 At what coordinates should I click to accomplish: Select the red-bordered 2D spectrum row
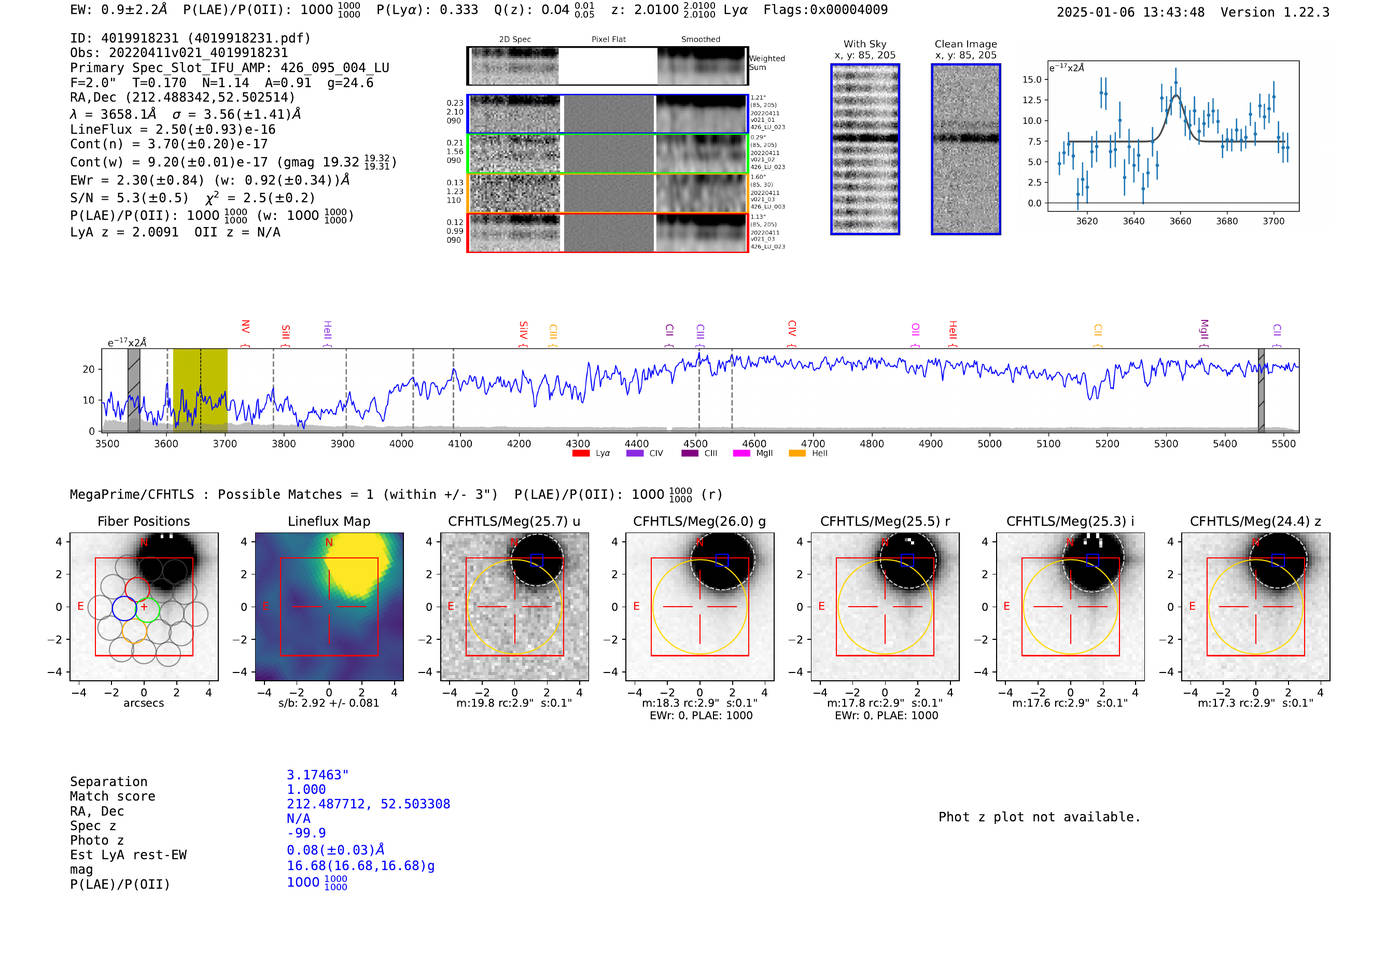point(608,232)
